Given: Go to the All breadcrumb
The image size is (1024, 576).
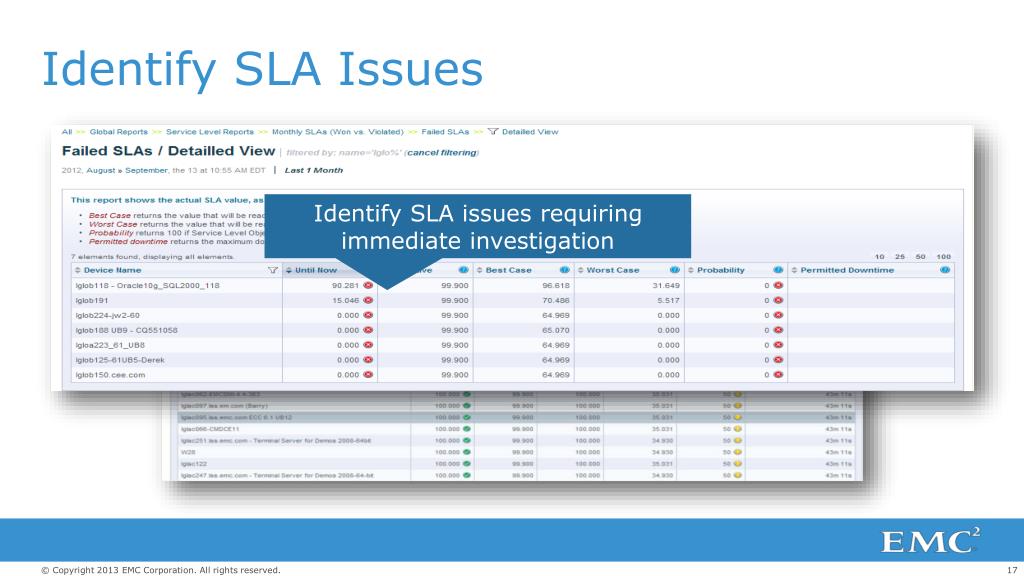Looking at the screenshot, I should [67, 132].
